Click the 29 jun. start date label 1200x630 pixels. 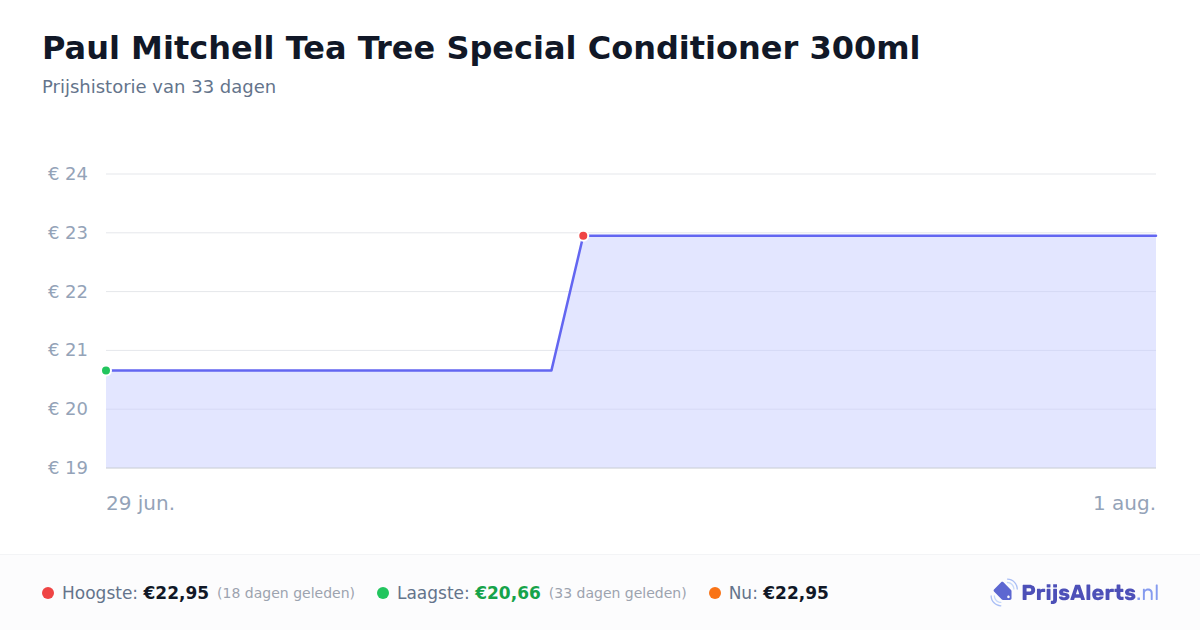point(141,503)
